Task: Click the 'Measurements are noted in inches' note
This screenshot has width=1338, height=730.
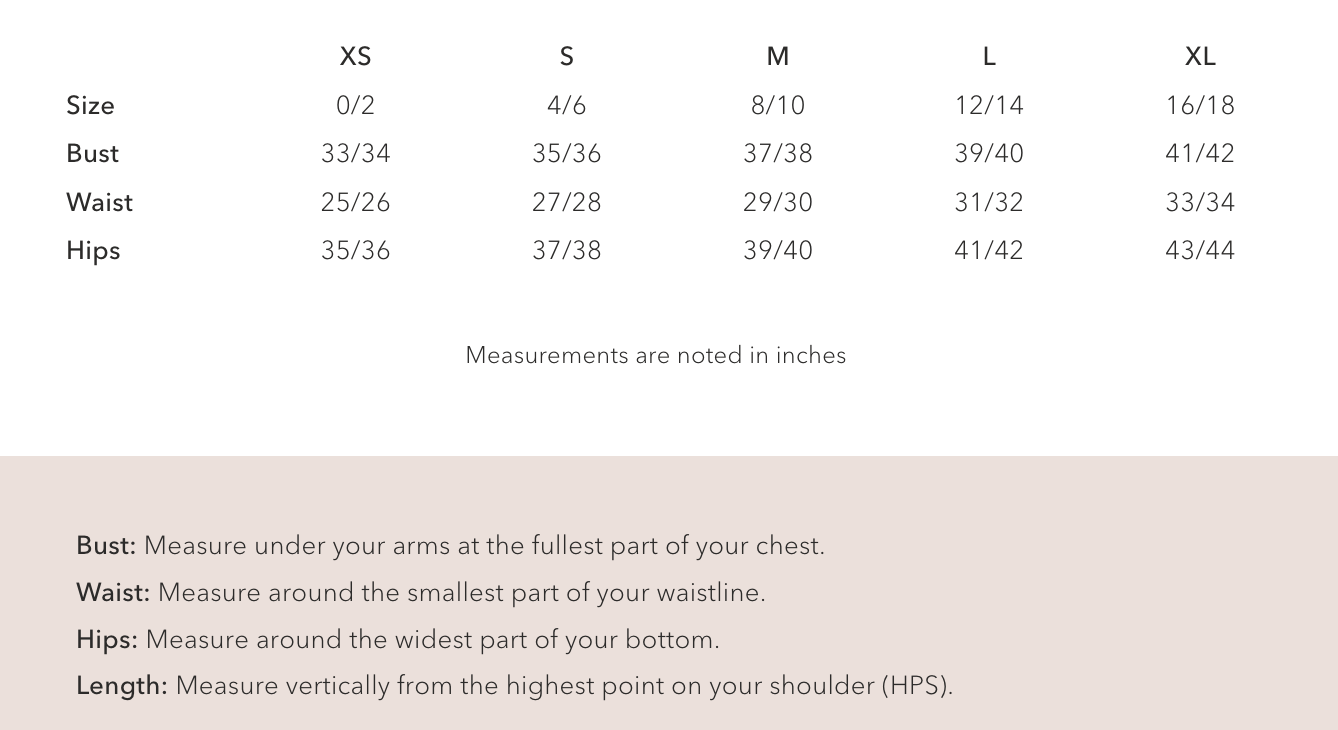Action: click(656, 355)
